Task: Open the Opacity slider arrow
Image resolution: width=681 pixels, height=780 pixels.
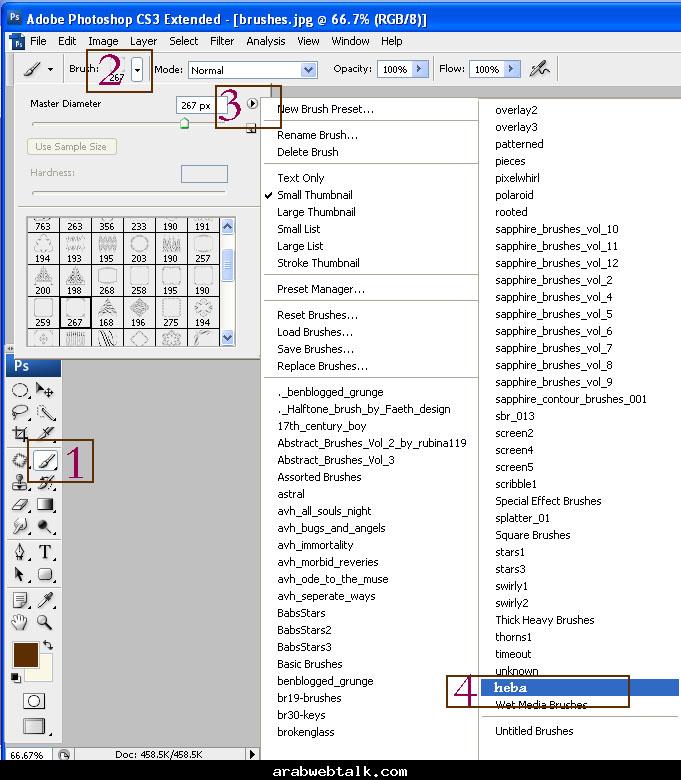Action: (419, 69)
